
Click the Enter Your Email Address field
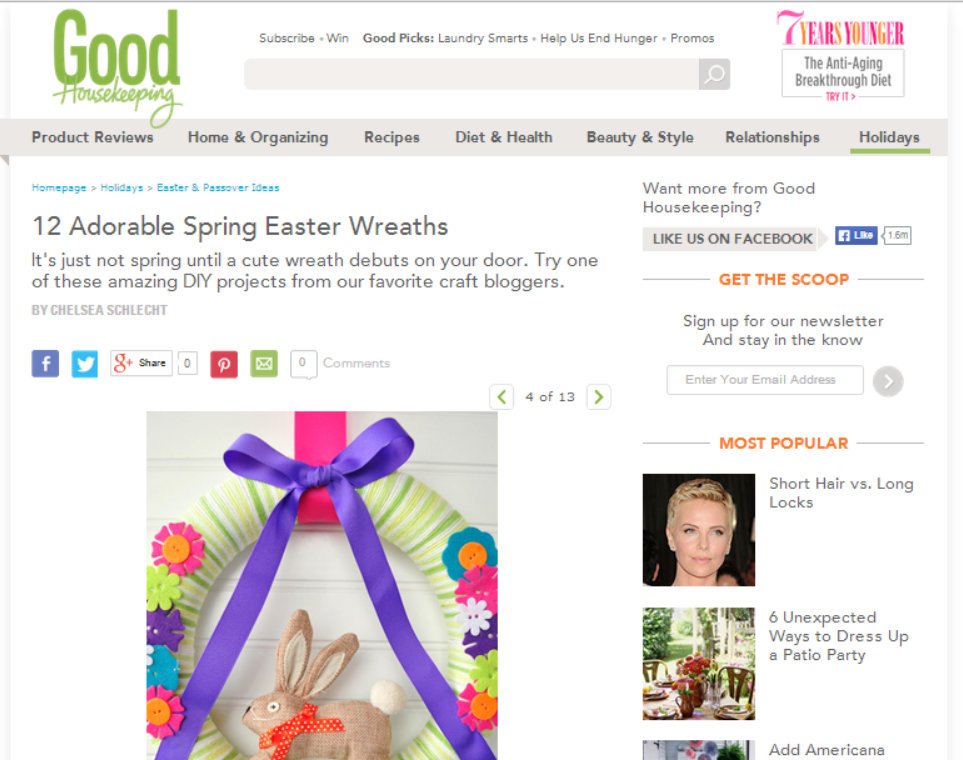[765, 380]
